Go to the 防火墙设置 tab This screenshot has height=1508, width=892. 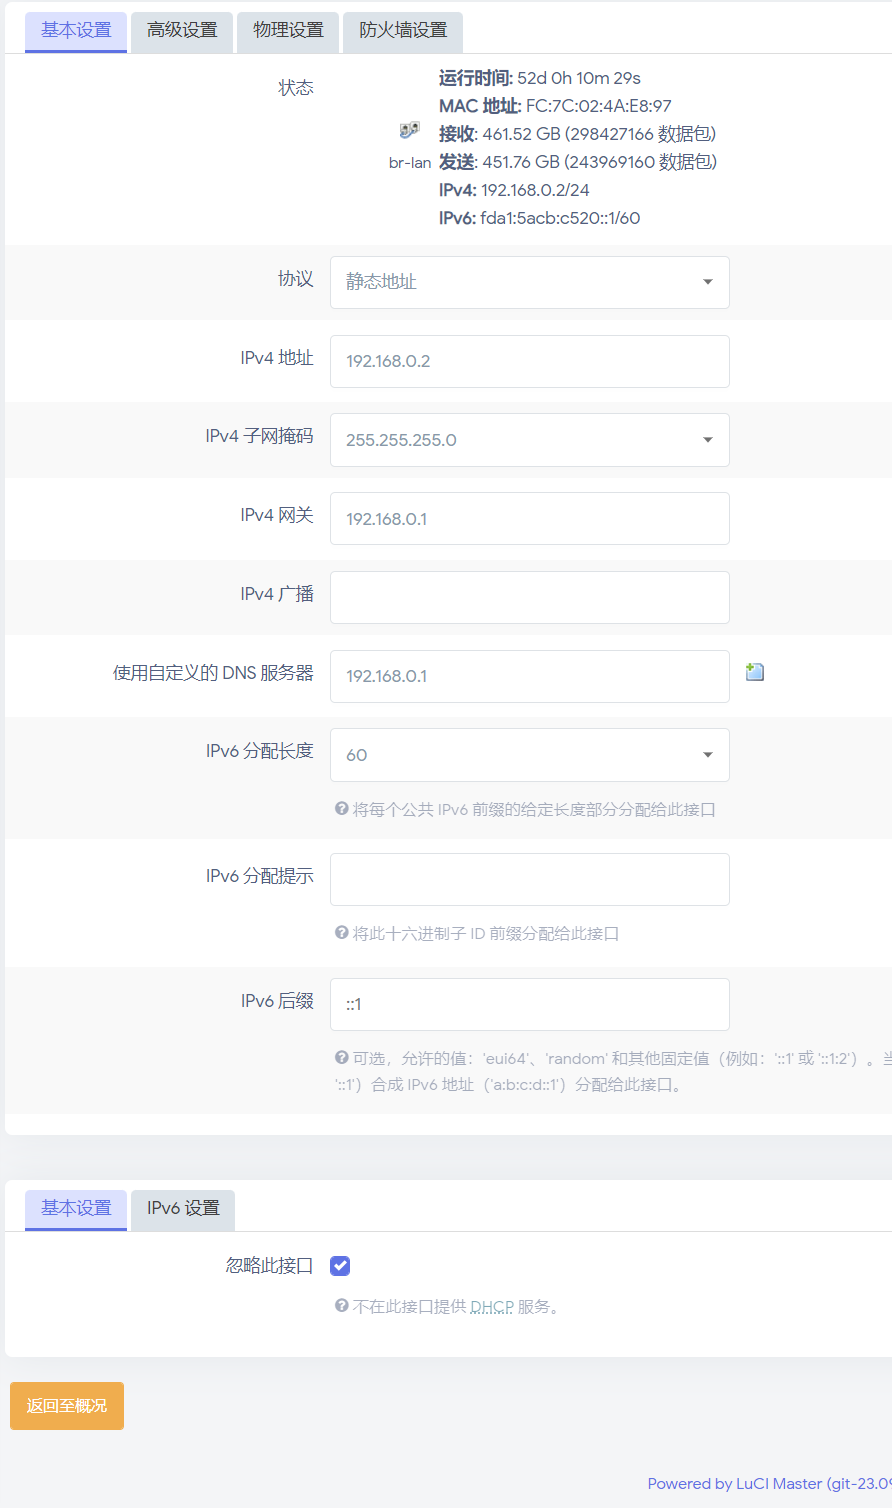coord(403,31)
